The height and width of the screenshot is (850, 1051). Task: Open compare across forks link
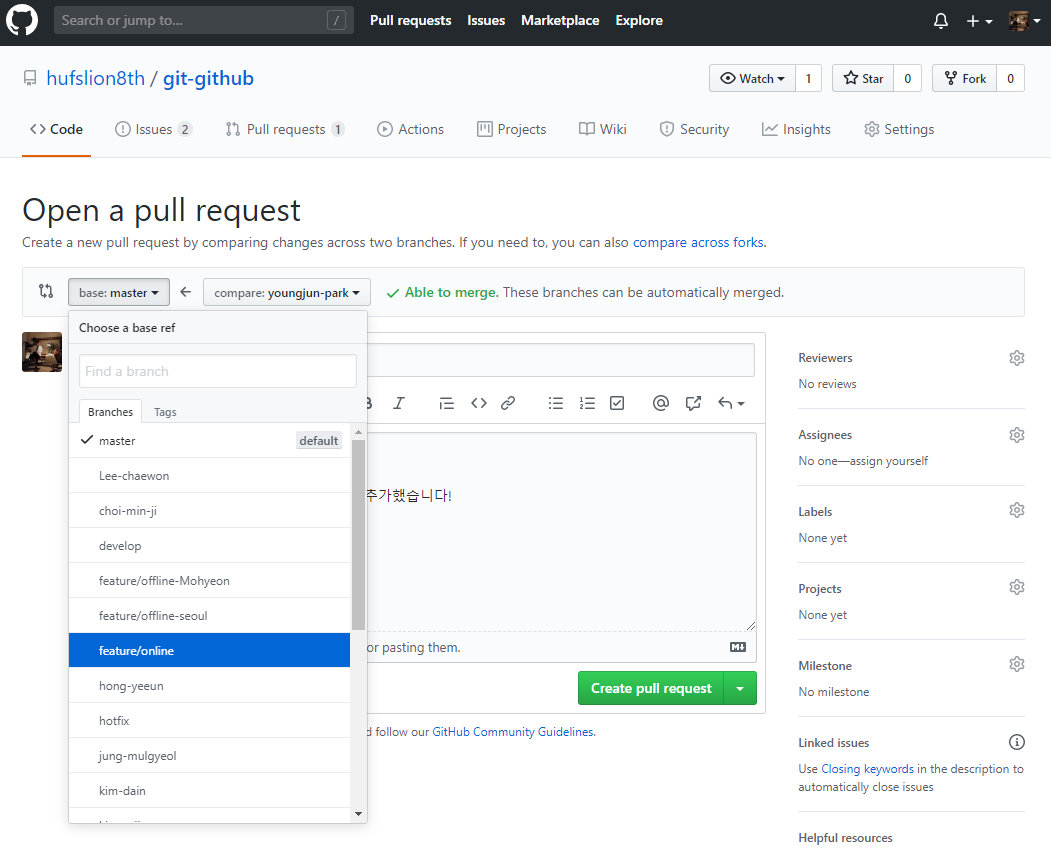tap(698, 242)
